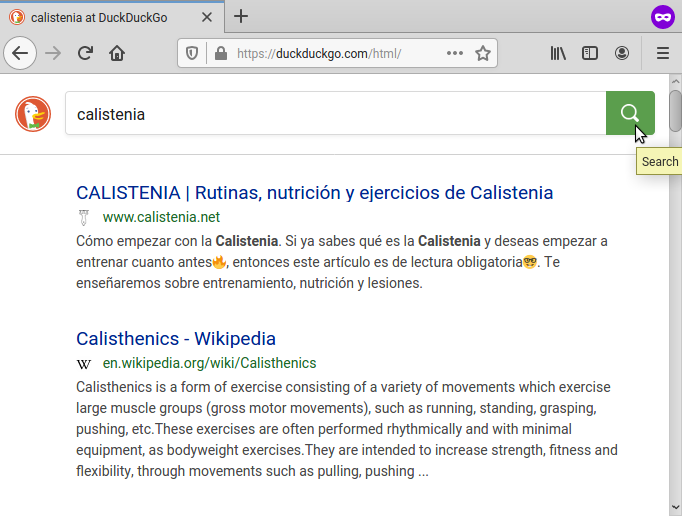682x516 pixels.
Task: Open the Library bookshelf icon
Action: tap(558, 54)
